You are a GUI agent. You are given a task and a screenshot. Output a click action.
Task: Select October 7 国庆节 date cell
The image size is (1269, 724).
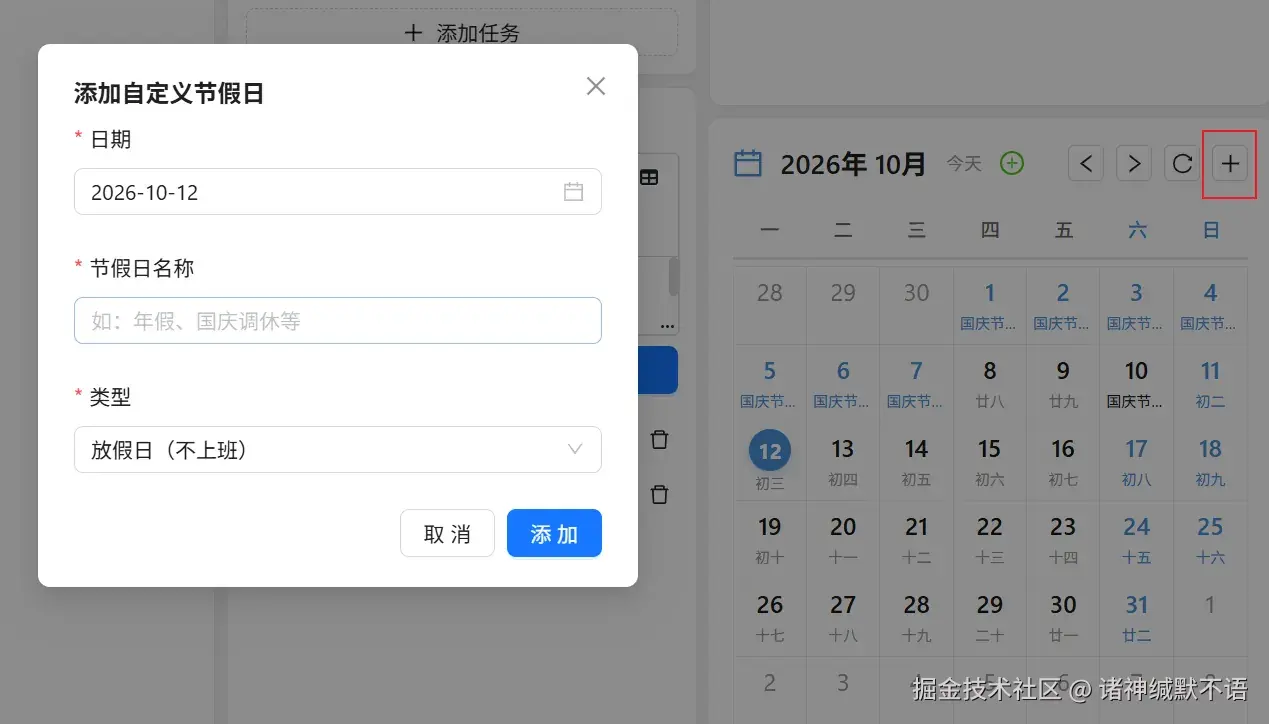pos(917,384)
